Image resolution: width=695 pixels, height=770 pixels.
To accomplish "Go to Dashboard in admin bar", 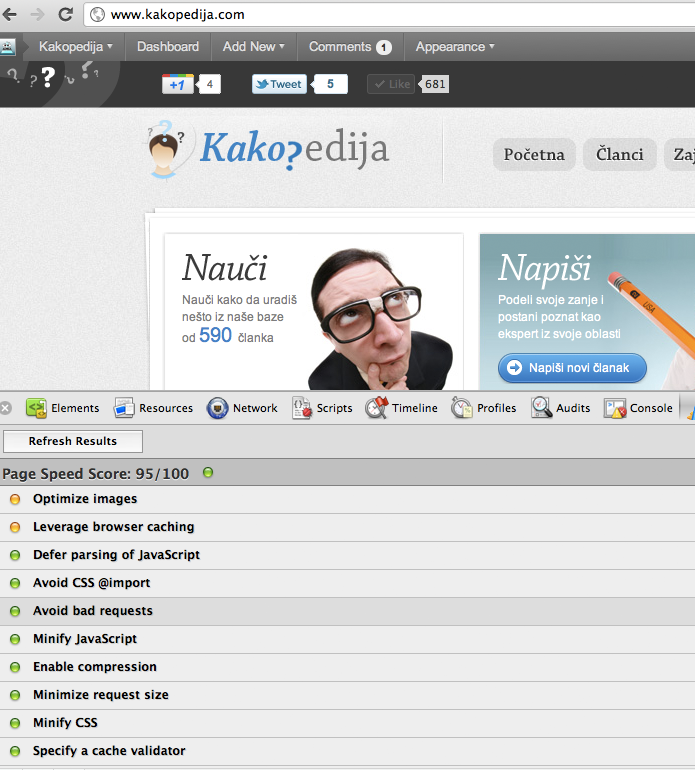I will click(x=167, y=47).
